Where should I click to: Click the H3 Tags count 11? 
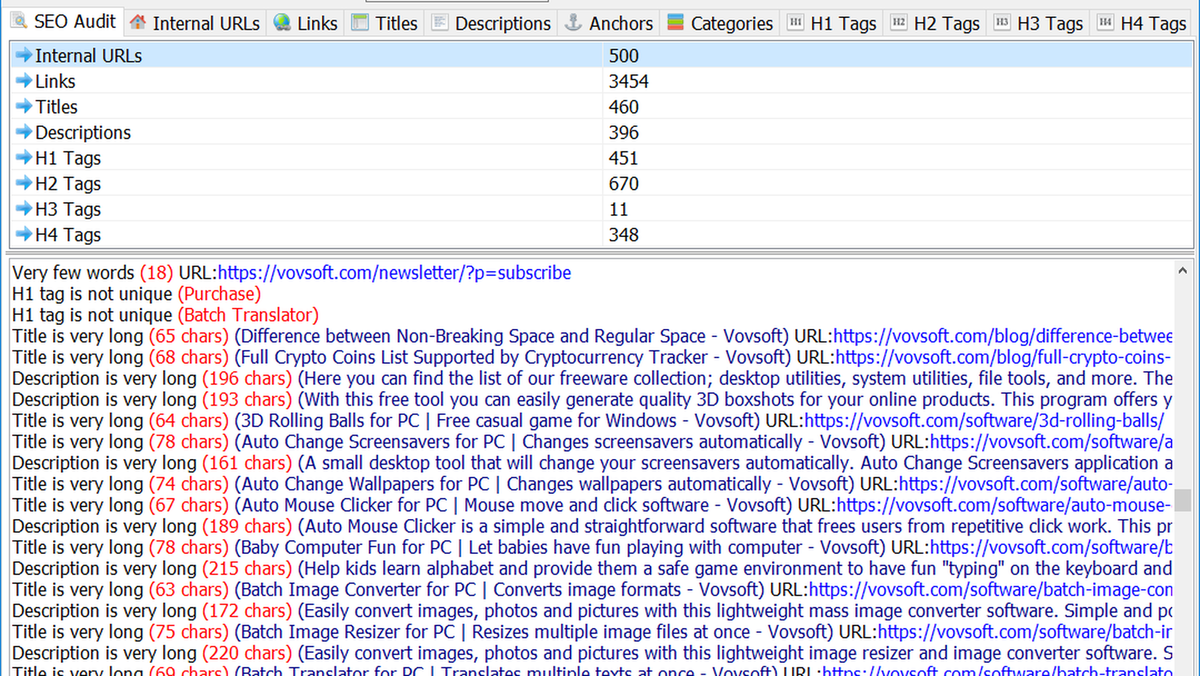pyautogui.click(x=617, y=210)
